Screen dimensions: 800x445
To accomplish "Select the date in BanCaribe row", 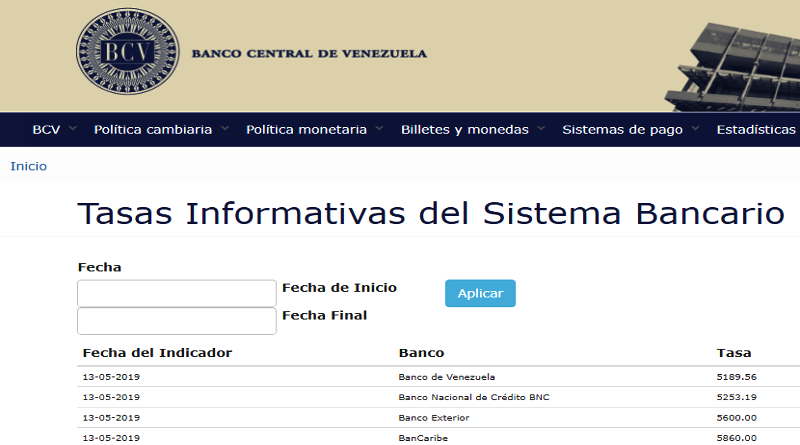I will pyautogui.click(x=111, y=438).
